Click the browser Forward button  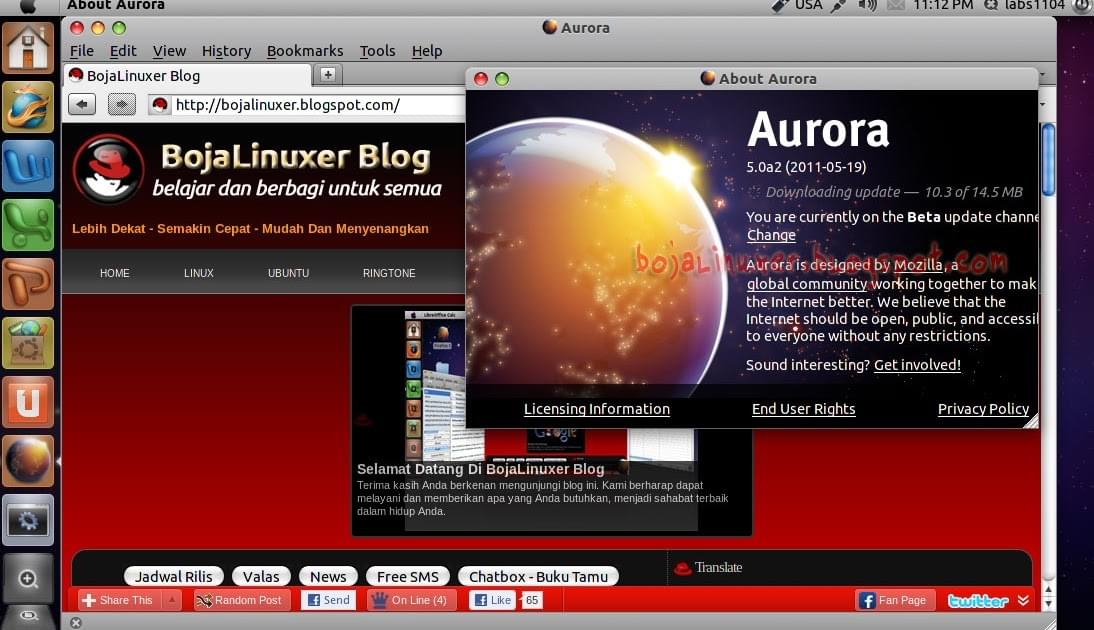coord(121,105)
